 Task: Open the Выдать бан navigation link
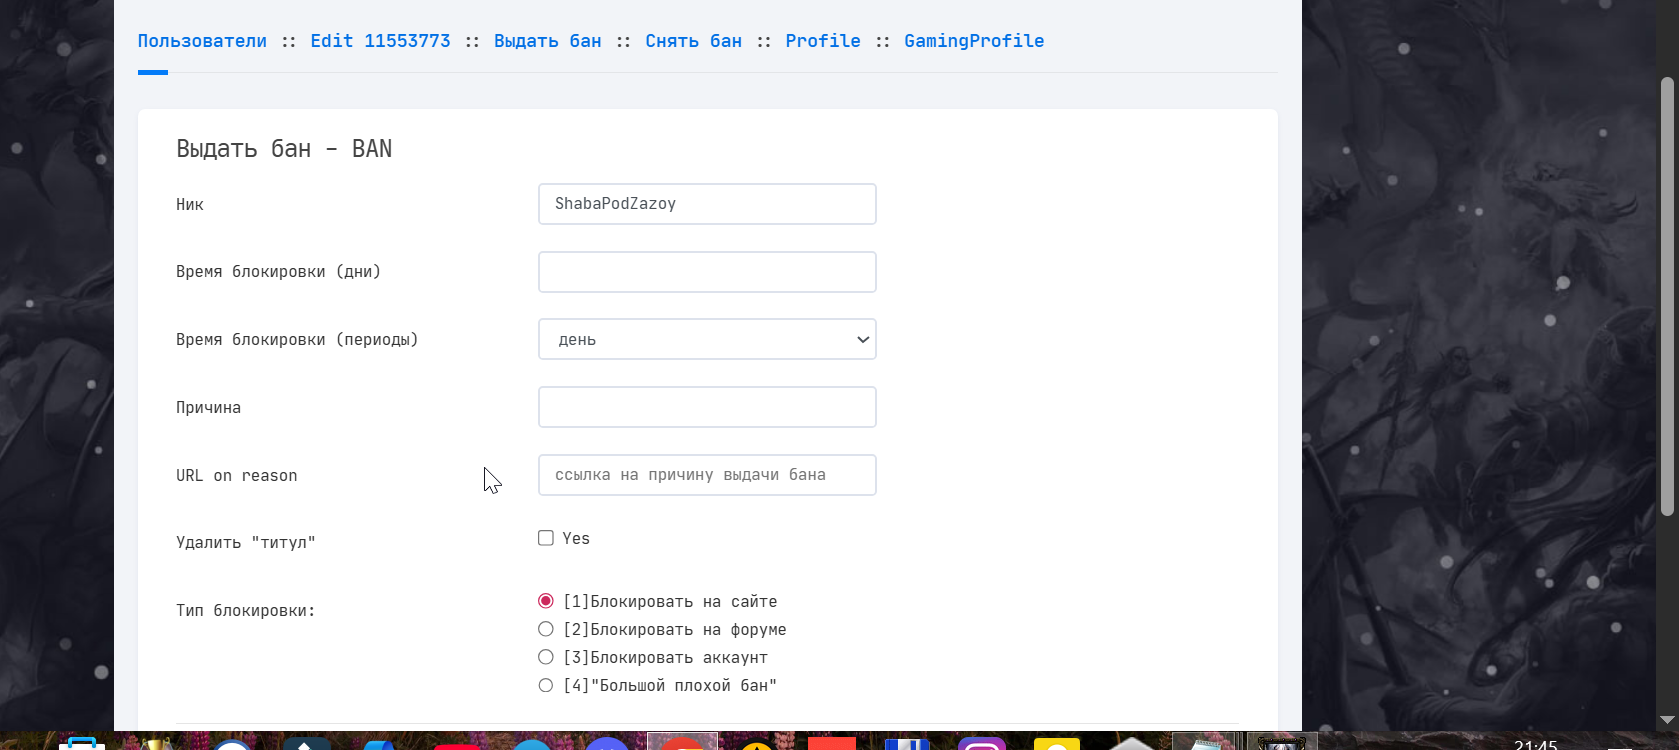point(548,41)
